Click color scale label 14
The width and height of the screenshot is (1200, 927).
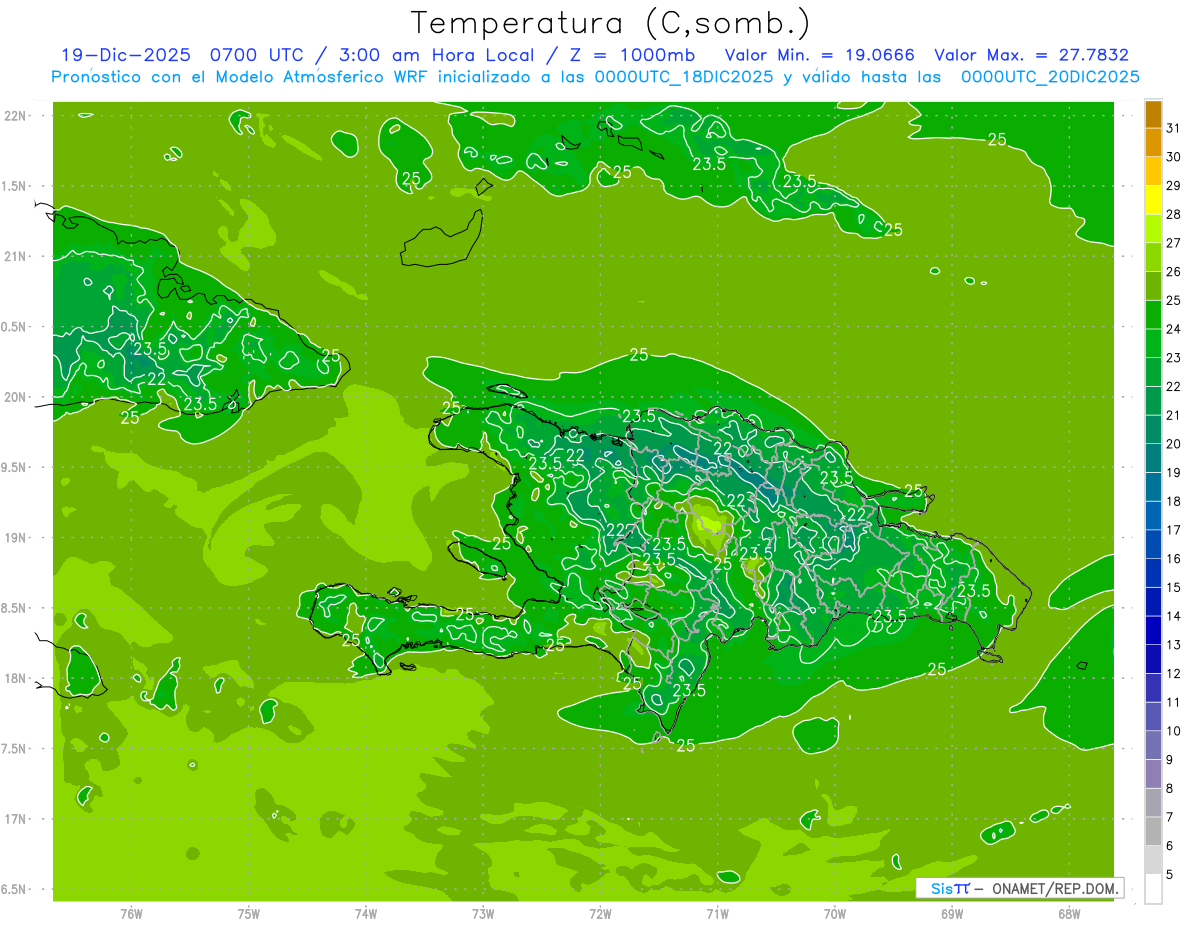click(x=1174, y=616)
